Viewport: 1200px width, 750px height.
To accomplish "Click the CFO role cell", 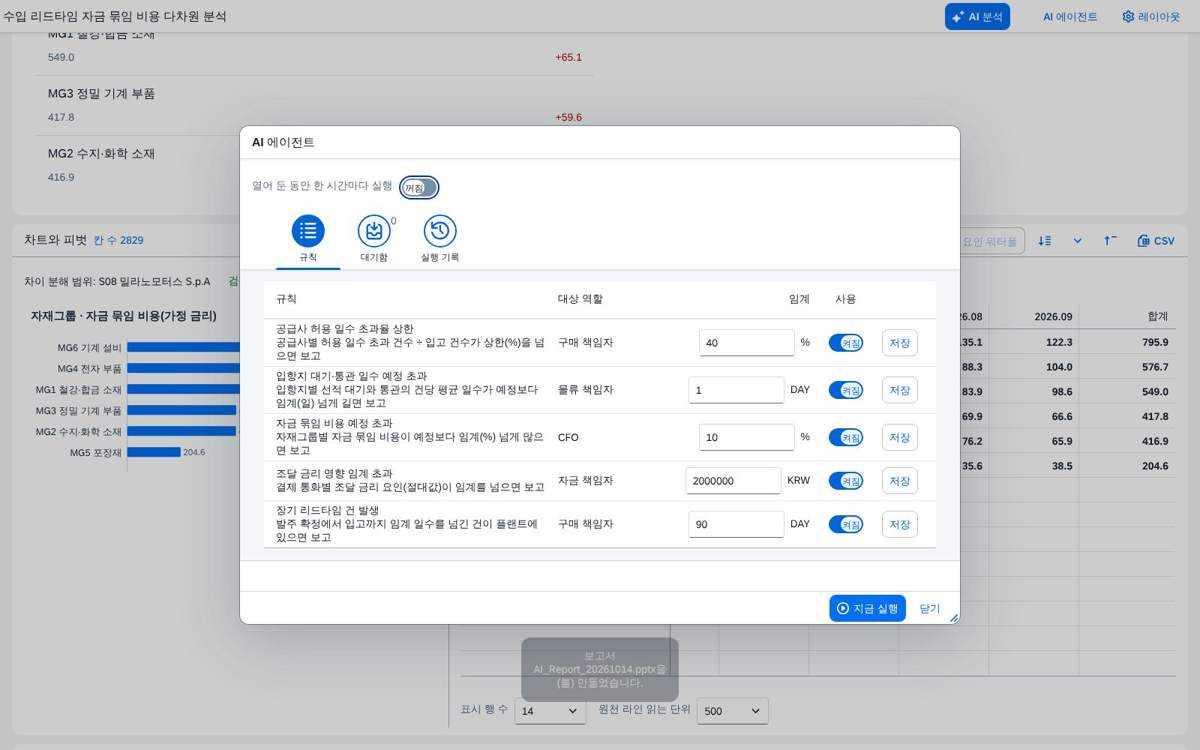I will click(568, 437).
